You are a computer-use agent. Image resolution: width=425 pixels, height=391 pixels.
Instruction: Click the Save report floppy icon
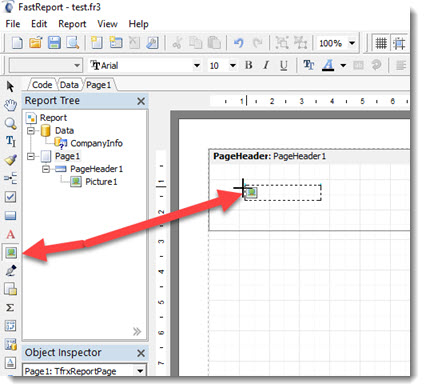point(54,43)
